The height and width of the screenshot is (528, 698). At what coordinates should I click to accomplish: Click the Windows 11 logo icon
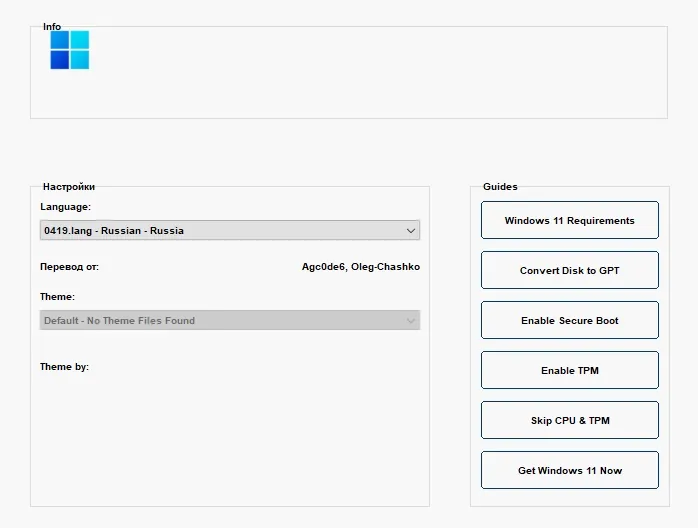[70, 50]
